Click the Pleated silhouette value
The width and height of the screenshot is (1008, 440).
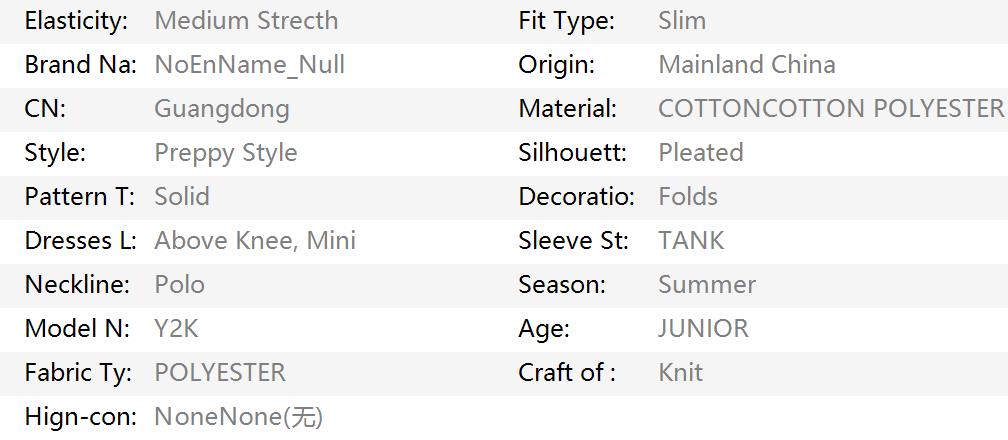coord(701,153)
